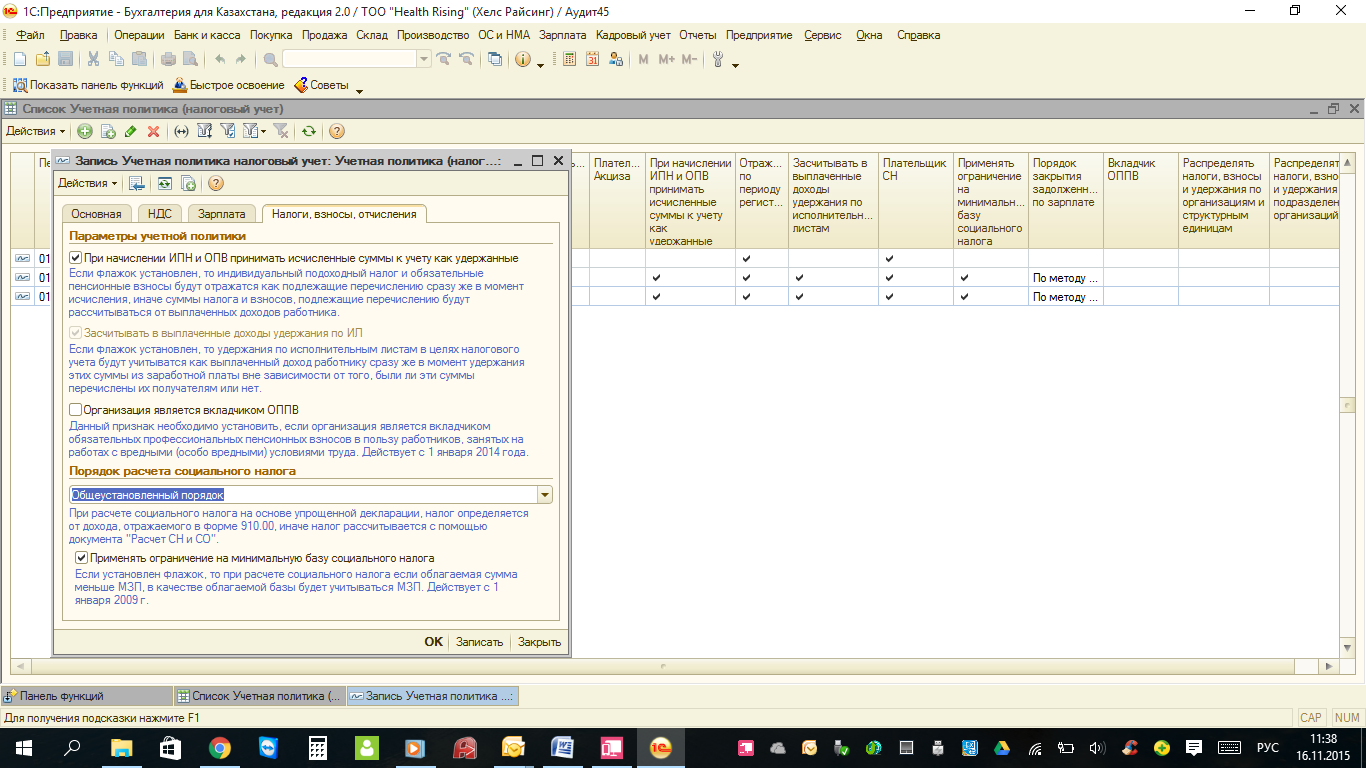Viewport: 1366px width, 768px height.
Task: Click Записать button
Action: [479, 642]
